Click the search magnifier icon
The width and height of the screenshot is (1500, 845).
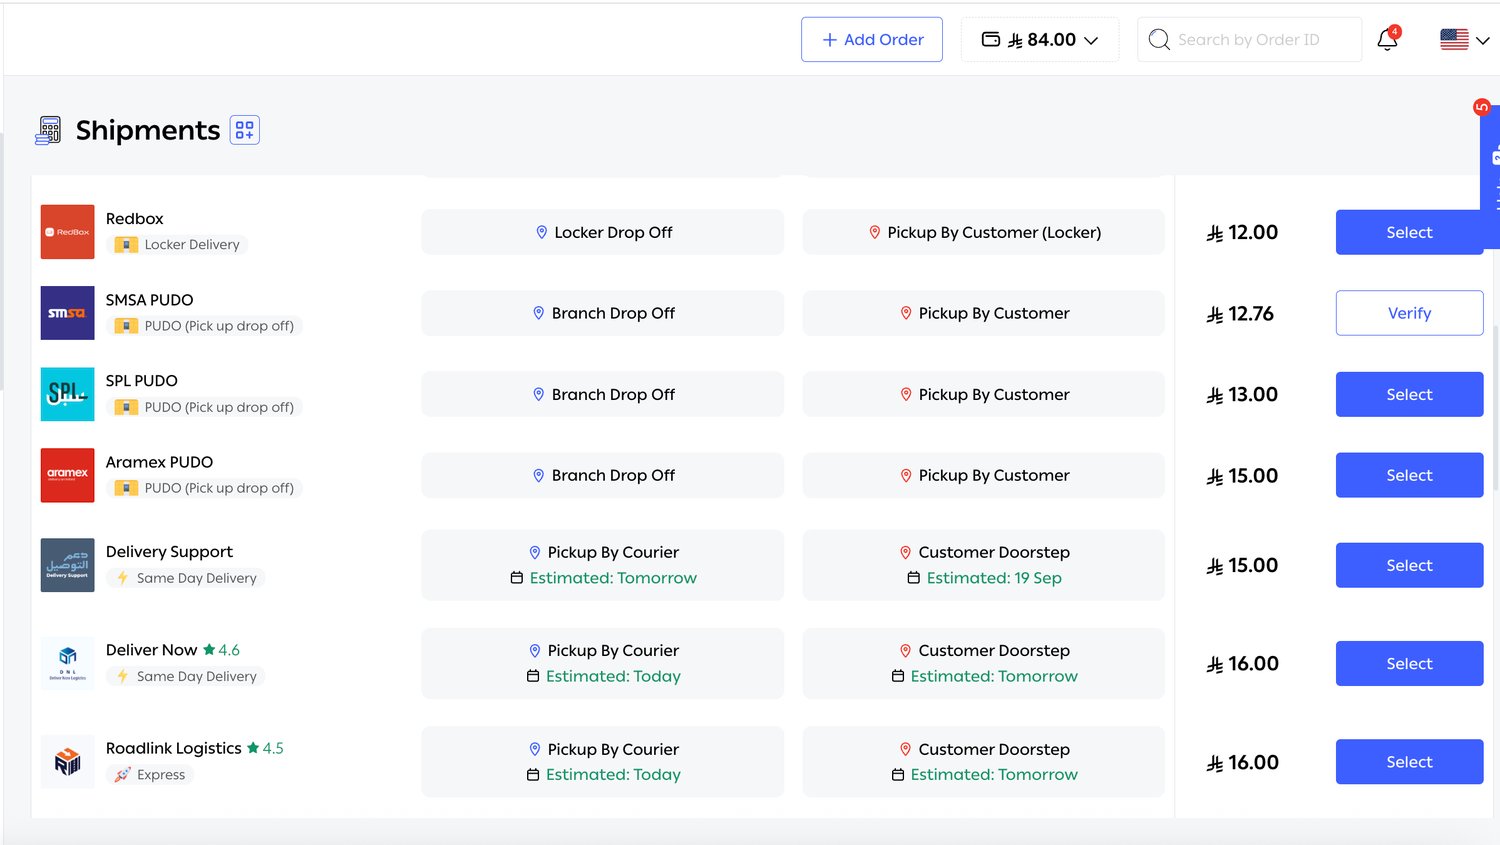tap(1159, 40)
